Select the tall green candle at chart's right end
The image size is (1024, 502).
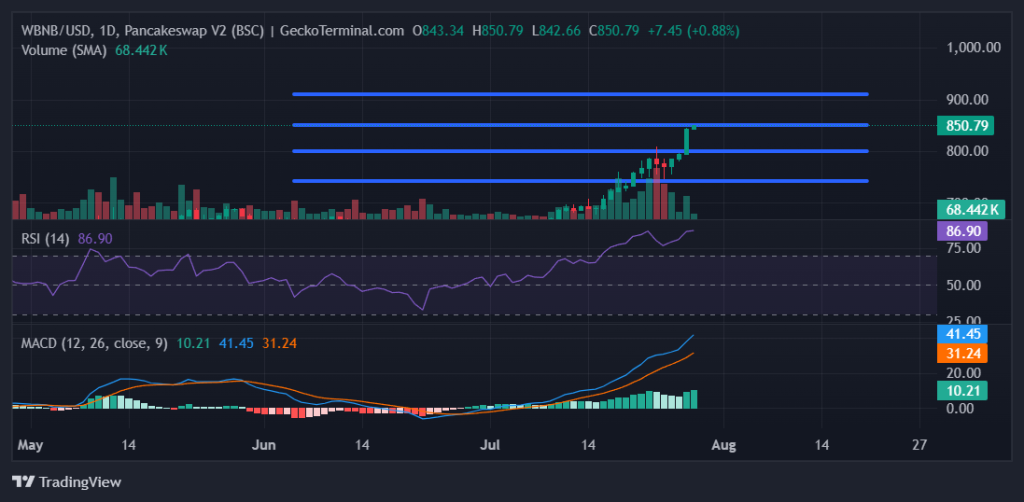[x=687, y=141]
